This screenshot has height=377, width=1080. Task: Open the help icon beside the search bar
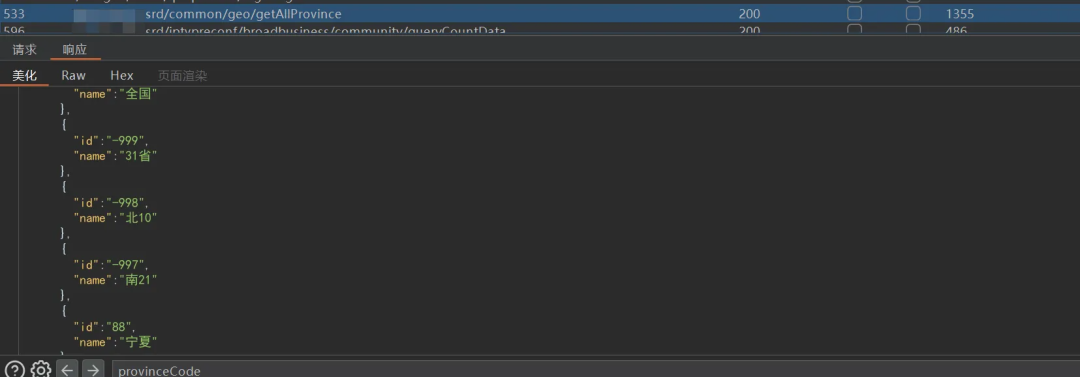tap(14, 370)
